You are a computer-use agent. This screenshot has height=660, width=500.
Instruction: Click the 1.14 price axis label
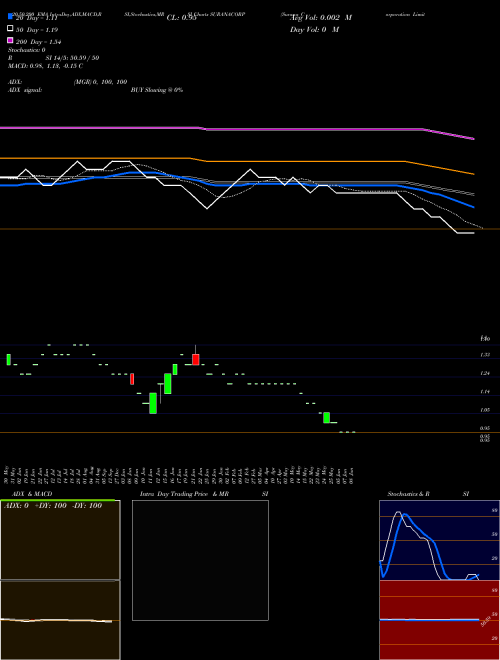(x=485, y=392)
